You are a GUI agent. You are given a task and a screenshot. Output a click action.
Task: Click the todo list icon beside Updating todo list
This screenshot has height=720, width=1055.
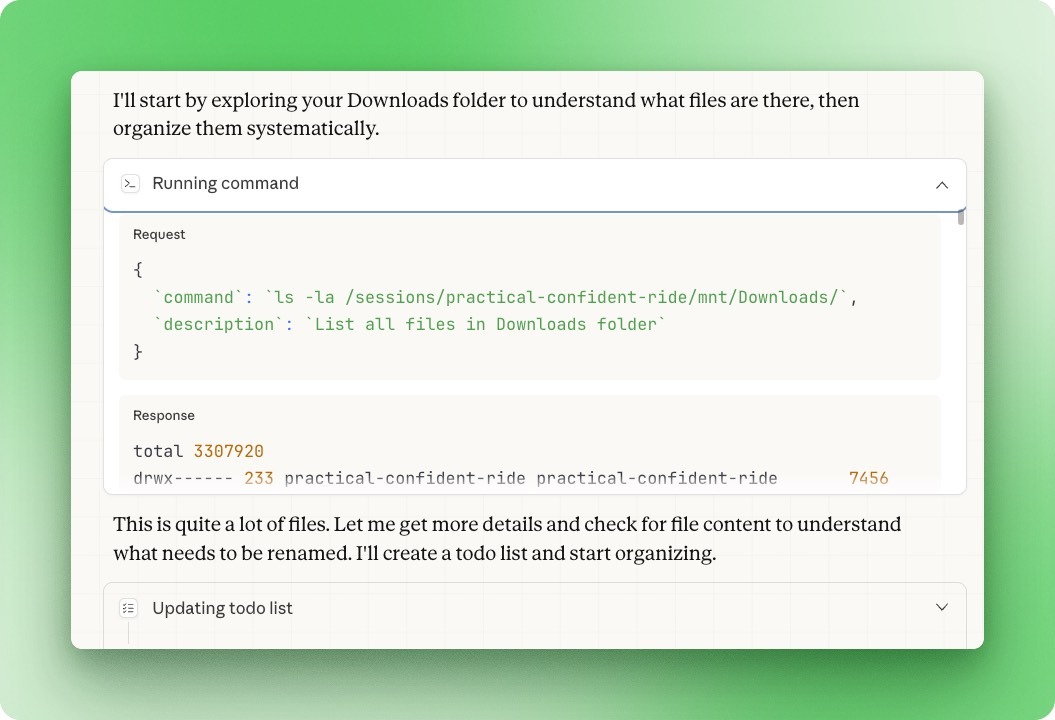(128, 607)
